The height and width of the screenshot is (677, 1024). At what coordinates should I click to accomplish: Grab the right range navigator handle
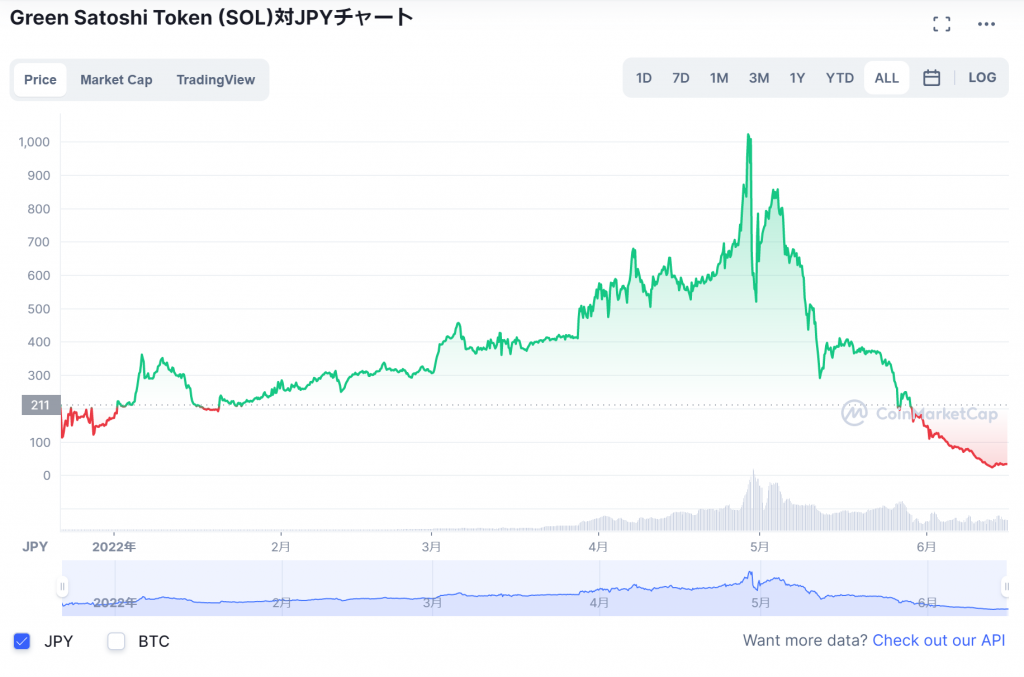1006,586
